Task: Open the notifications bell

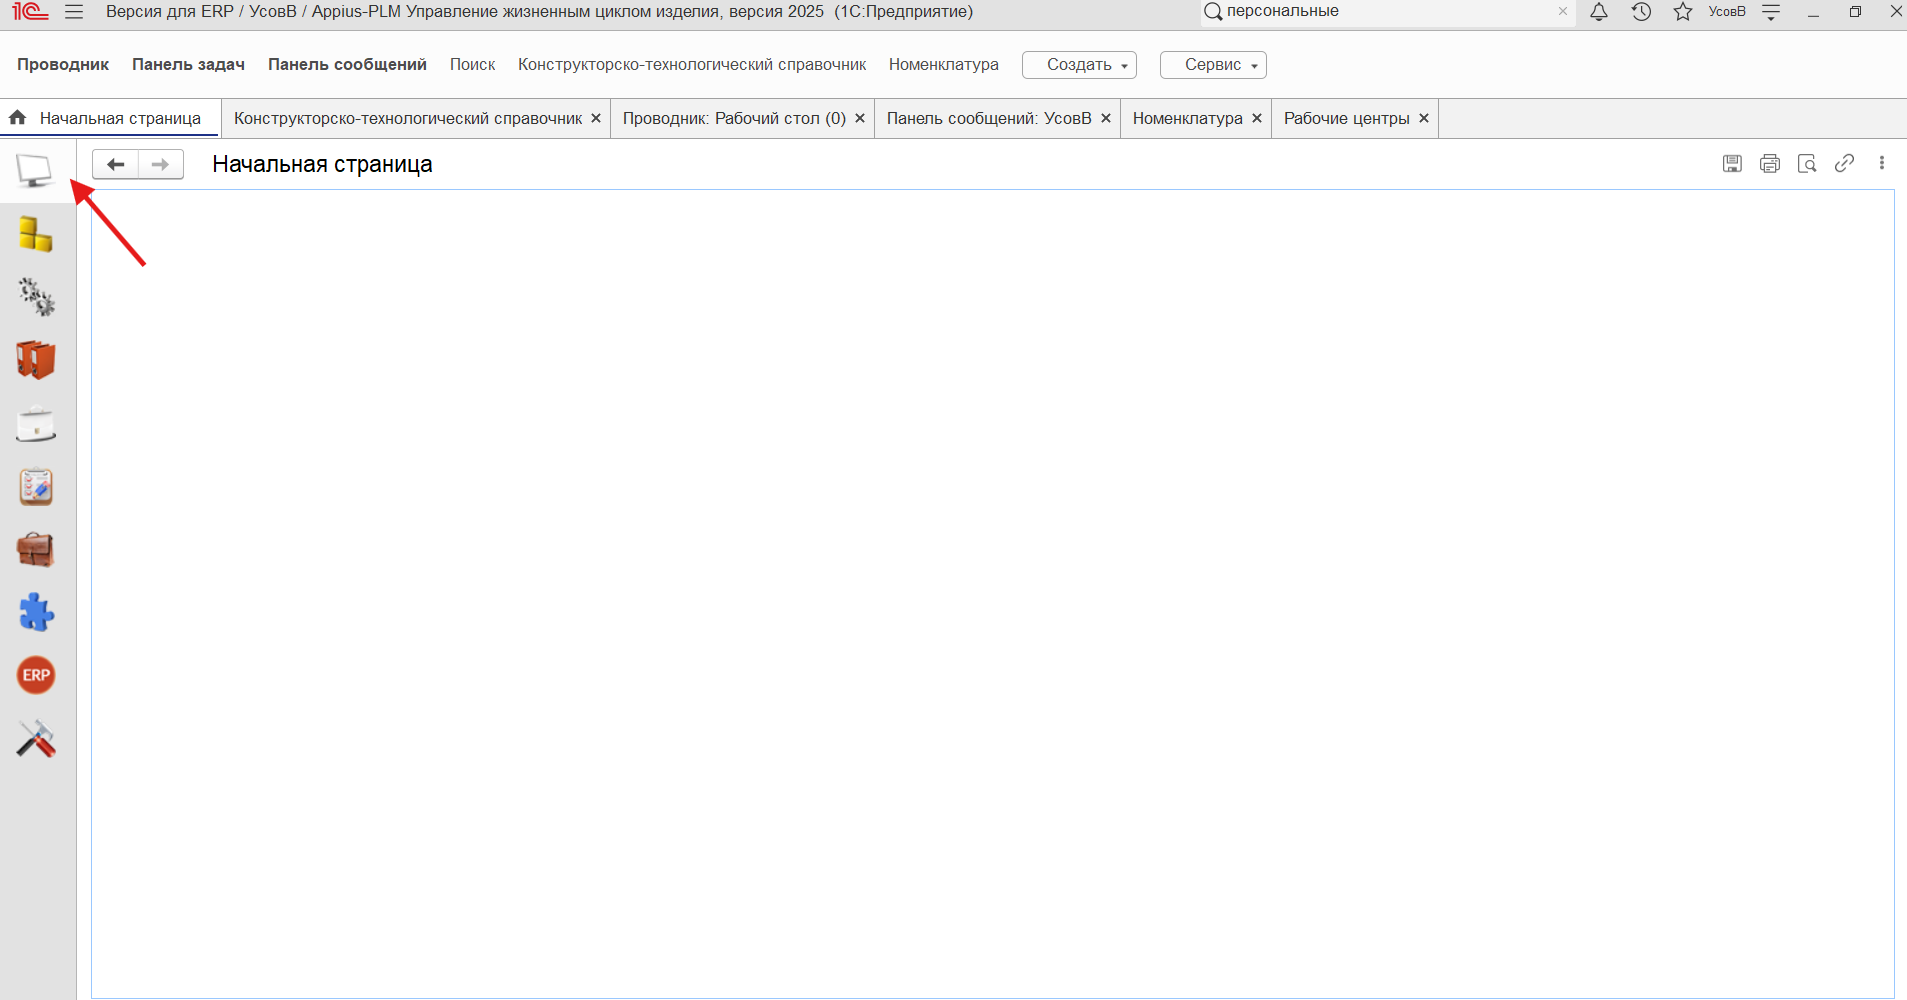Action: [x=1599, y=12]
